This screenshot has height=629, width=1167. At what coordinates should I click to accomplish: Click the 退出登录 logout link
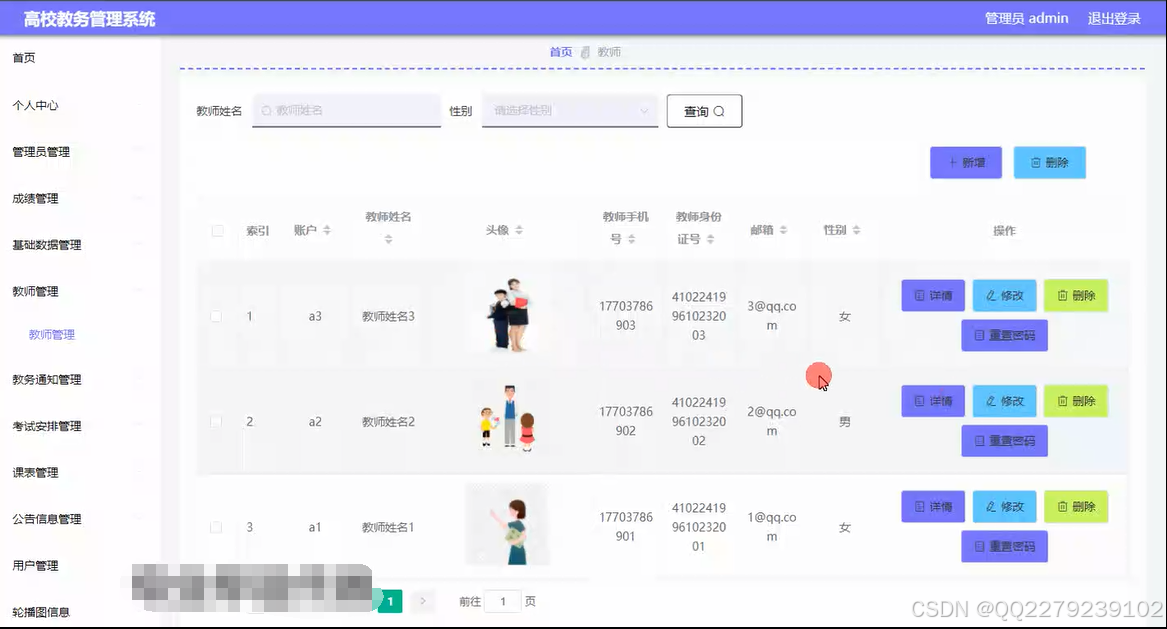1113,17
